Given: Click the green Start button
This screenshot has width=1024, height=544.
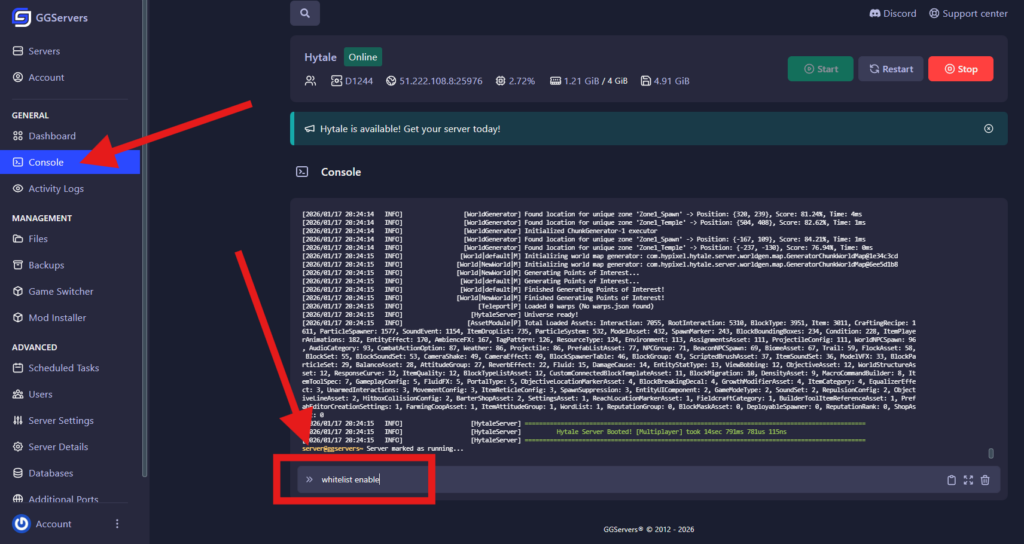Looking at the screenshot, I should [x=820, y=69].
